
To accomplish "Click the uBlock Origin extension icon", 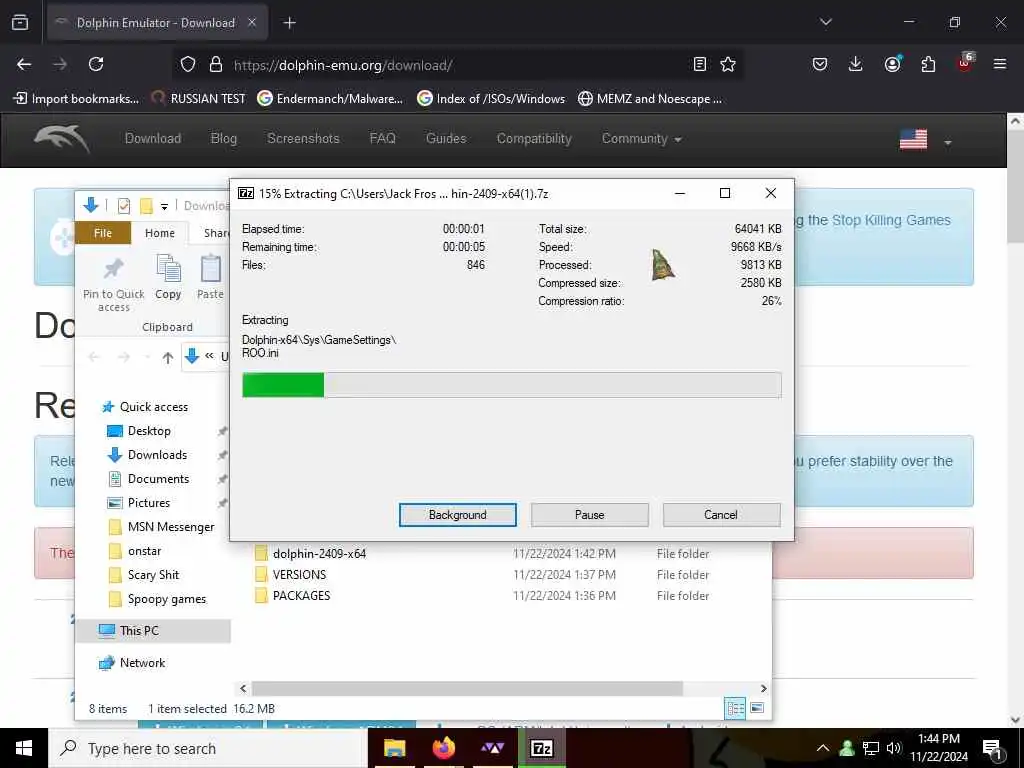I will 965,63.
